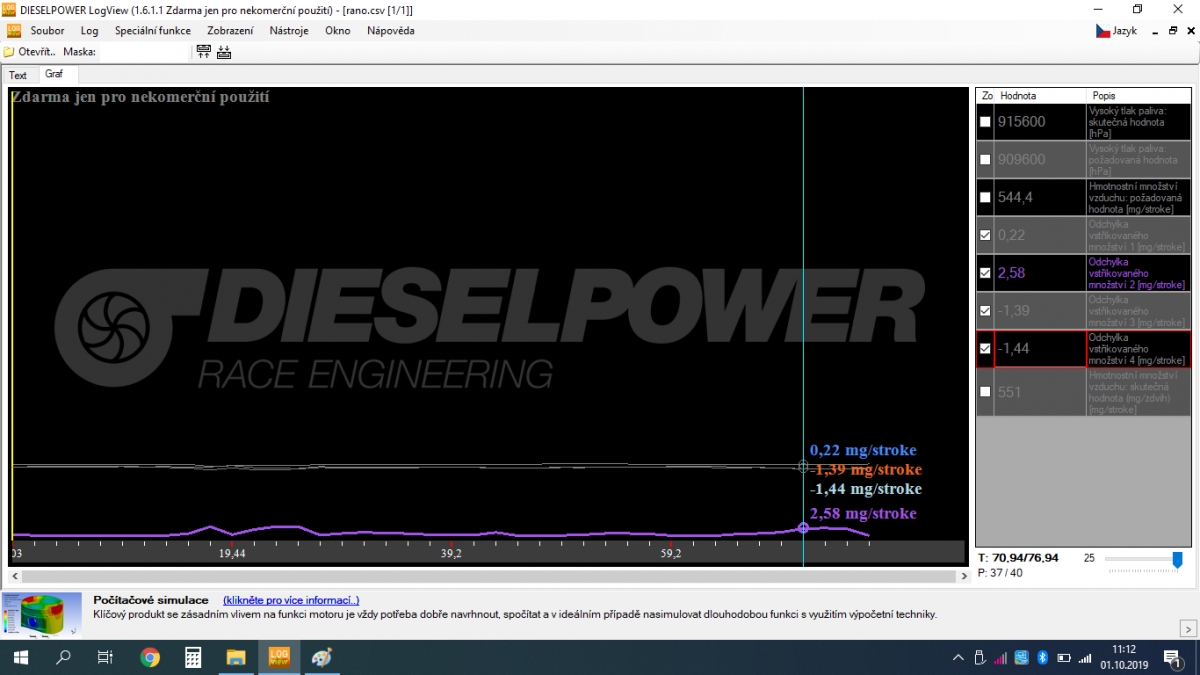Viewport: 1200px width, 675px height.
Task: Open the Paint app on the taskbar
Action: [322, 657]
